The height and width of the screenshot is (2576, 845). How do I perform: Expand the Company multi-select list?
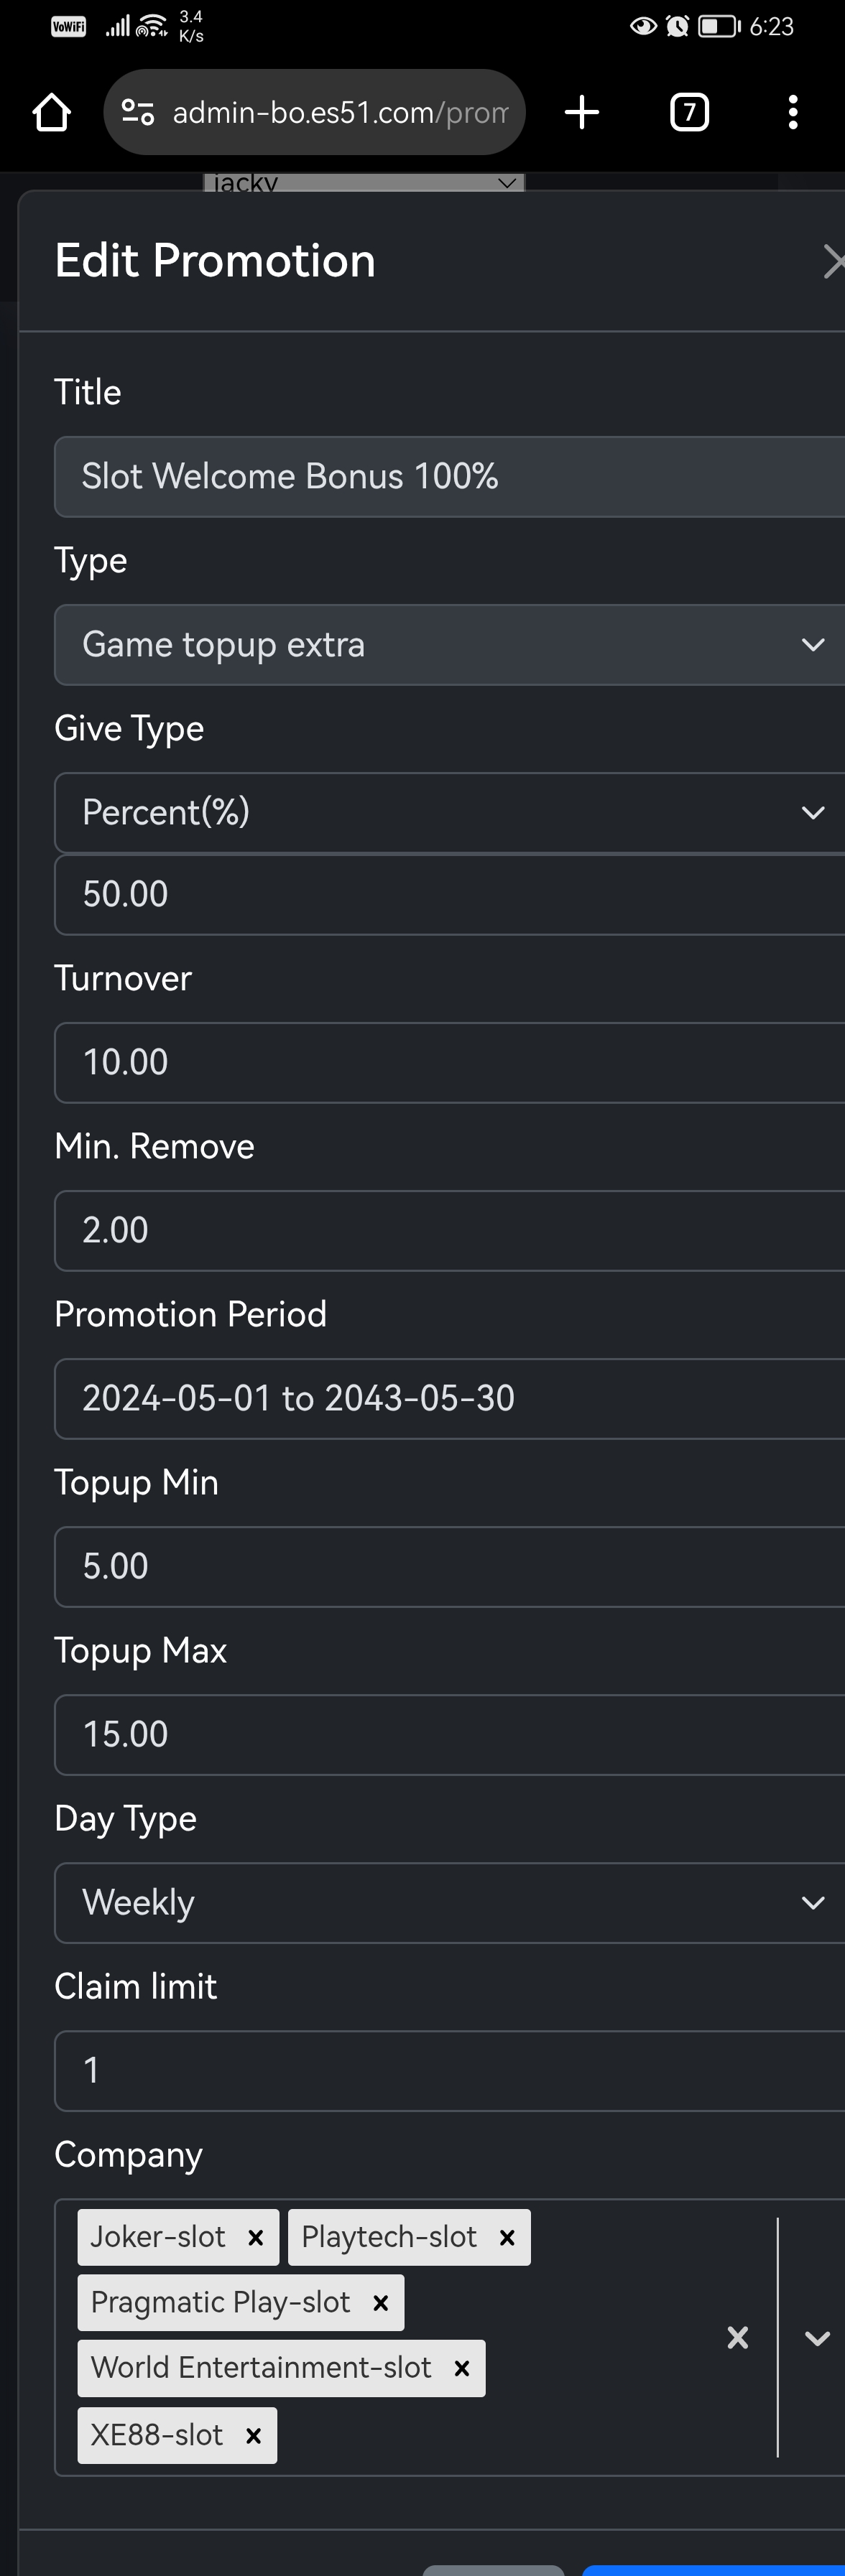click(817, 2337)
